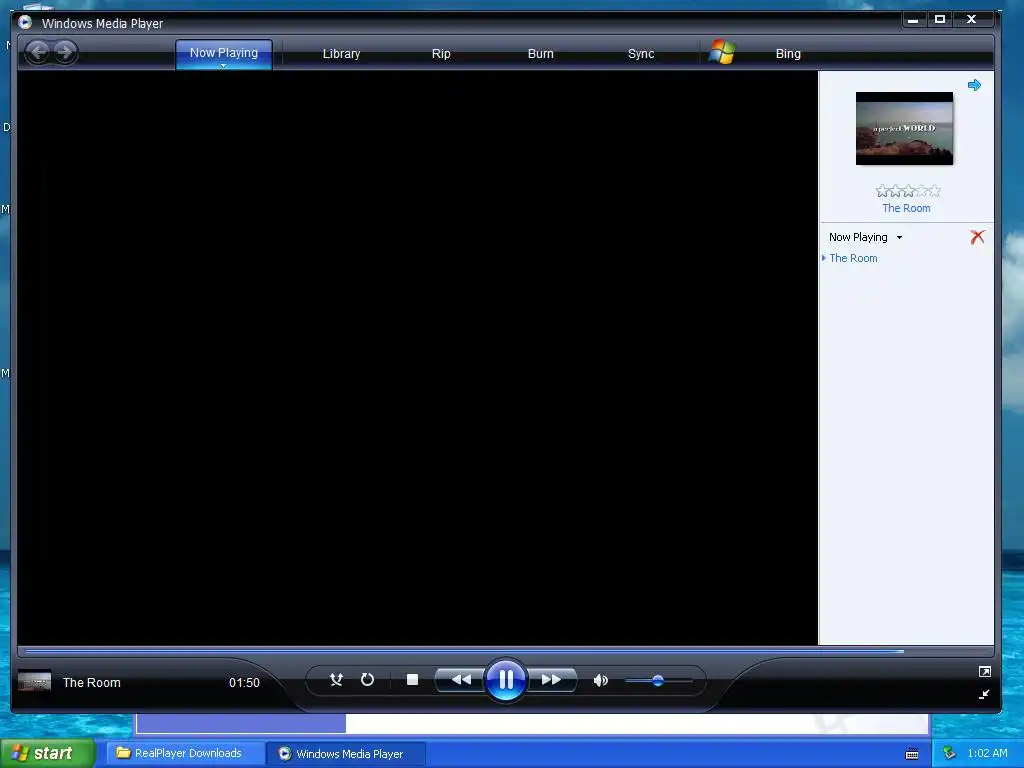The image size is (1024, 768).
Task: Turn shuffle on
Action: 336,680
